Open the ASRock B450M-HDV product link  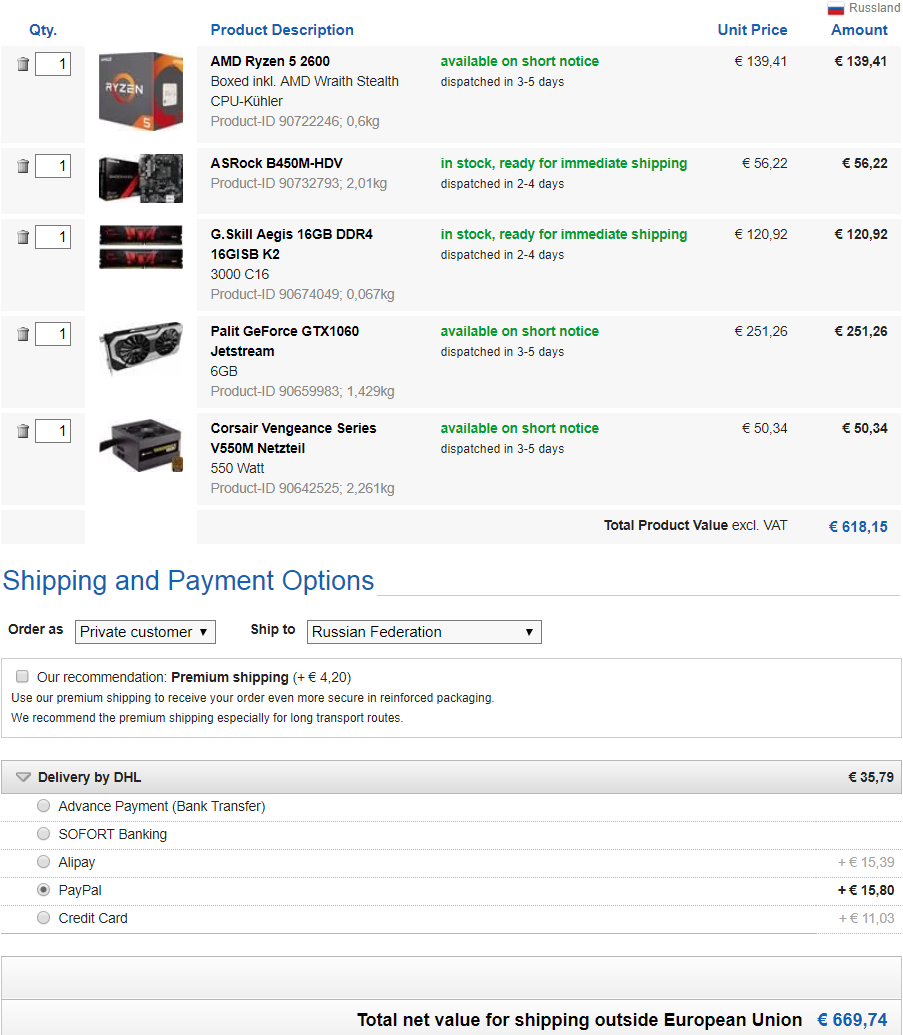[x=276, y=163]
